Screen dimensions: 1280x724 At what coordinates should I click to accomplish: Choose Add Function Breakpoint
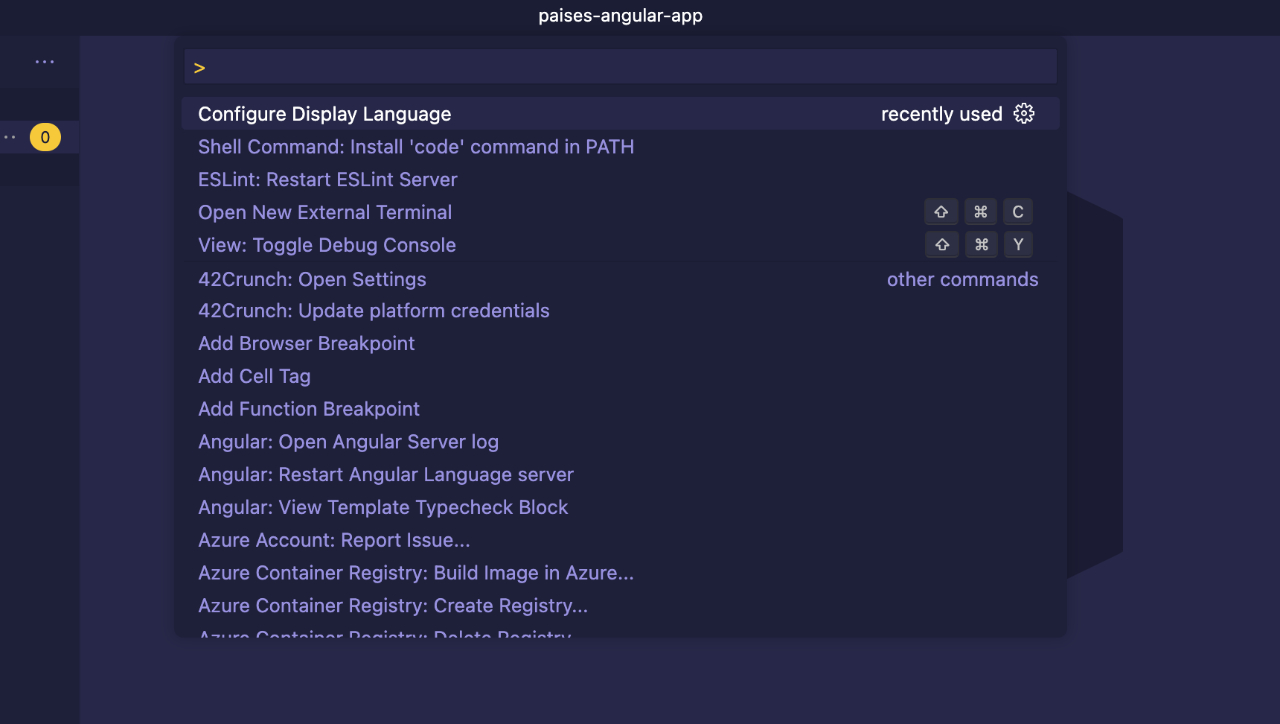tap(620, 409)
